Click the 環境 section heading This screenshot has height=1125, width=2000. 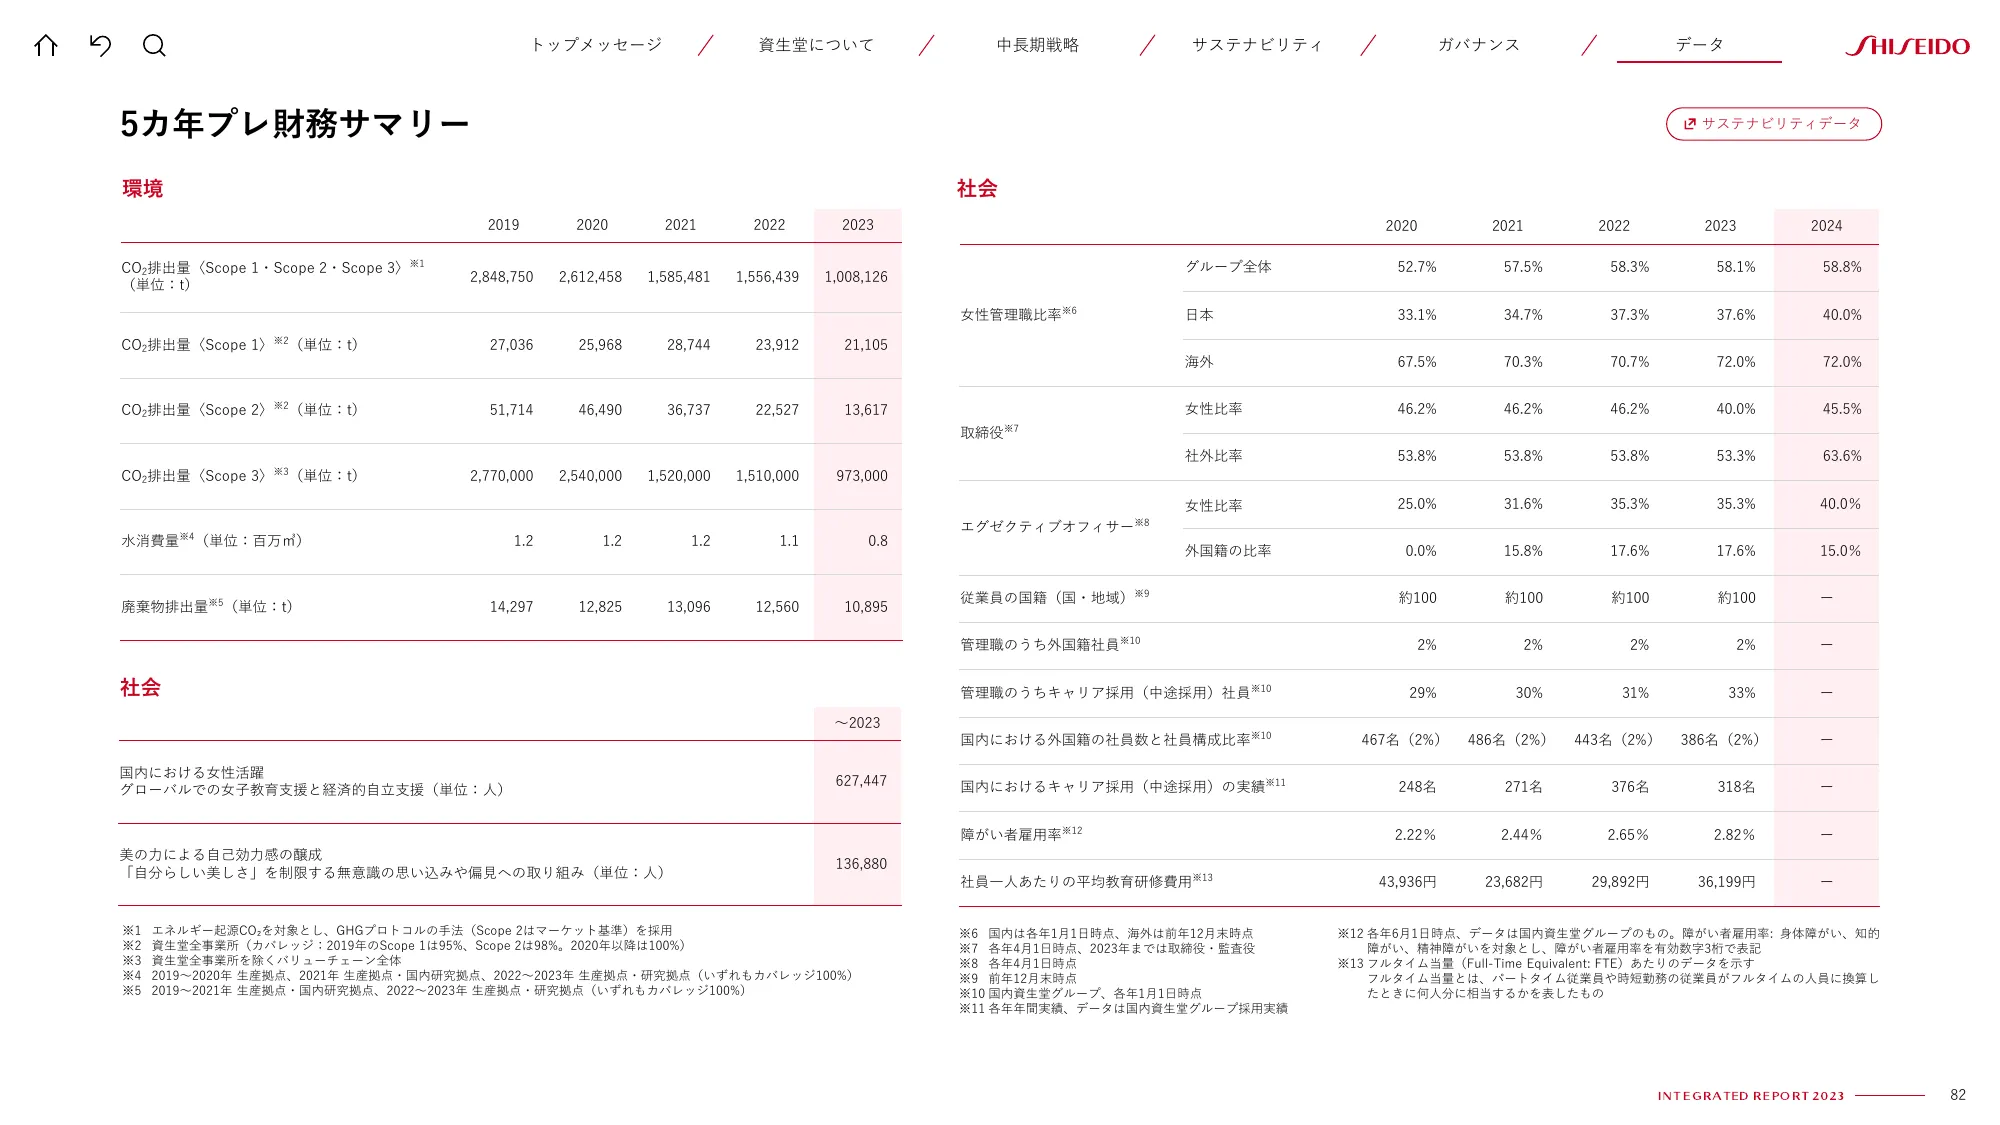pyautogui.click(x=141, y=188)
